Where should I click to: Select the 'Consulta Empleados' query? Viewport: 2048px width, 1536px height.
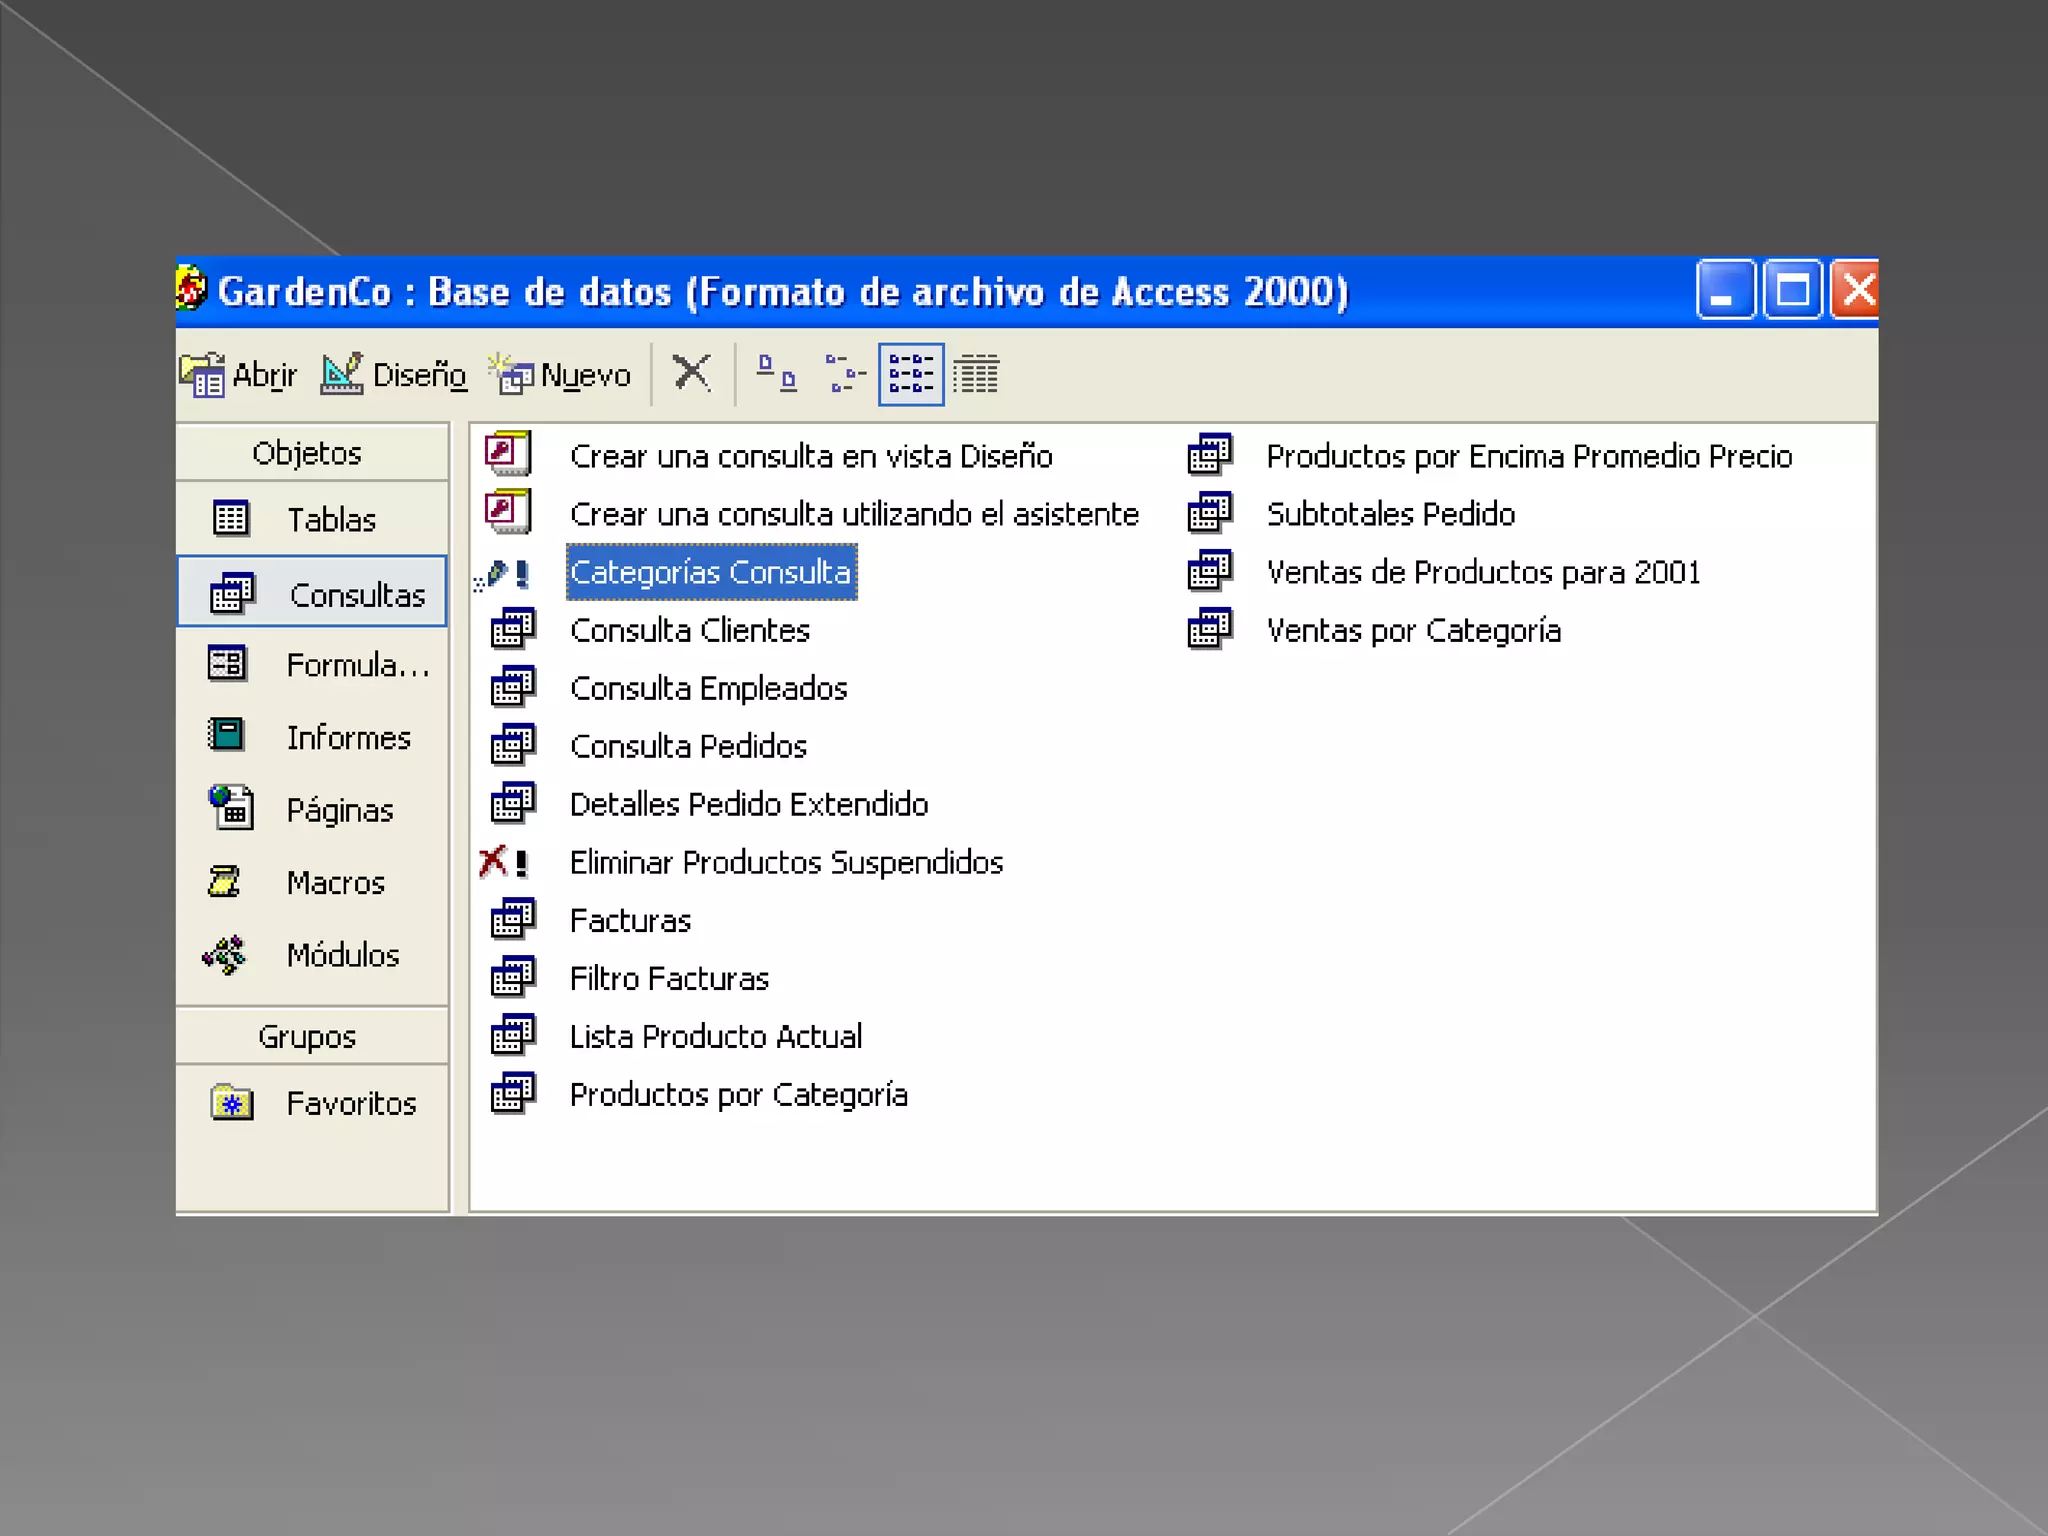pos(709,688)
